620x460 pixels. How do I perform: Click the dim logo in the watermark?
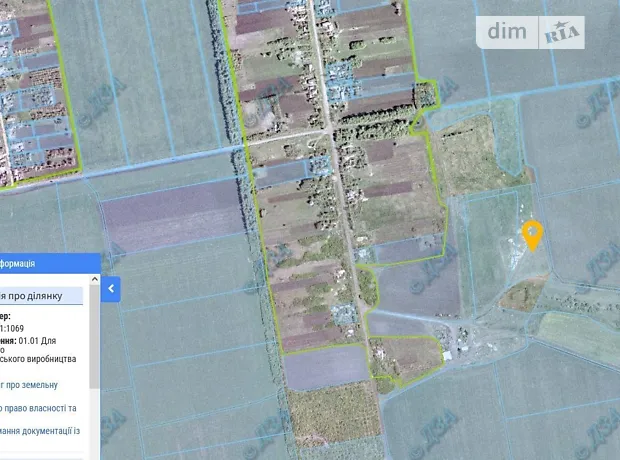(511, 32)
